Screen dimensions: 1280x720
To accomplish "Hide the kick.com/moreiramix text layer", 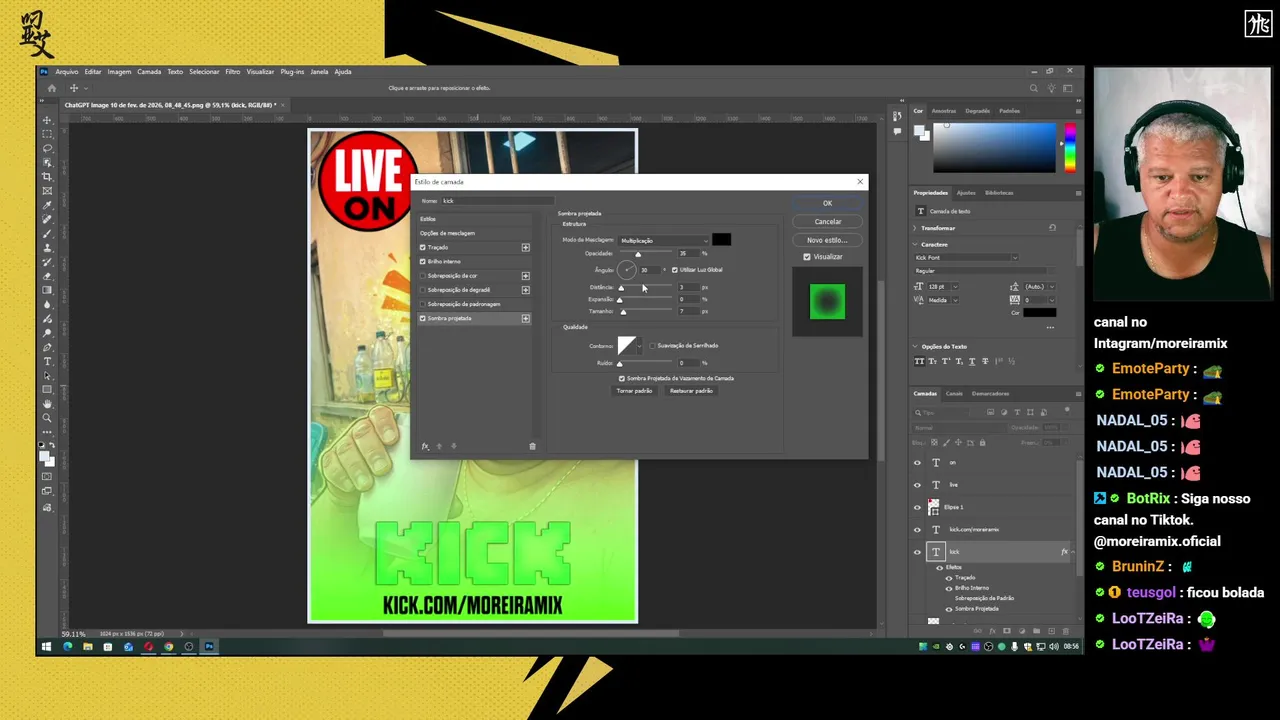I will coord(917,530).
